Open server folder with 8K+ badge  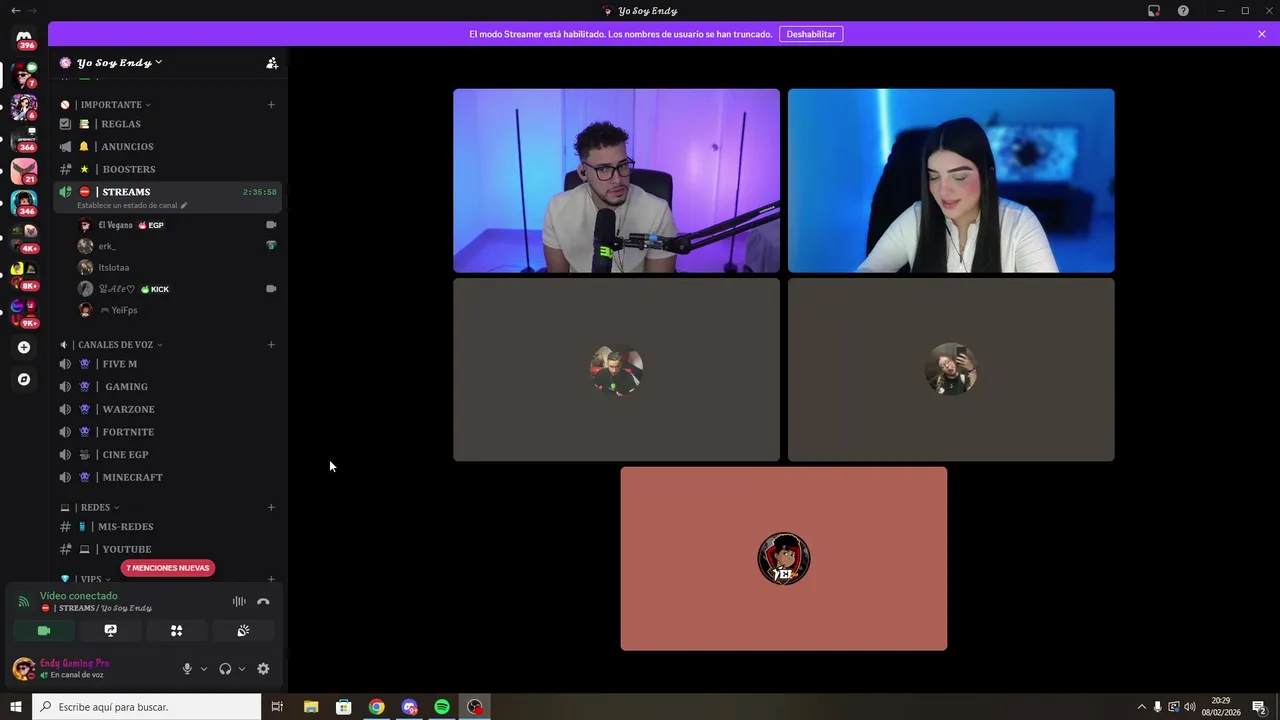(x=24, y=276)
